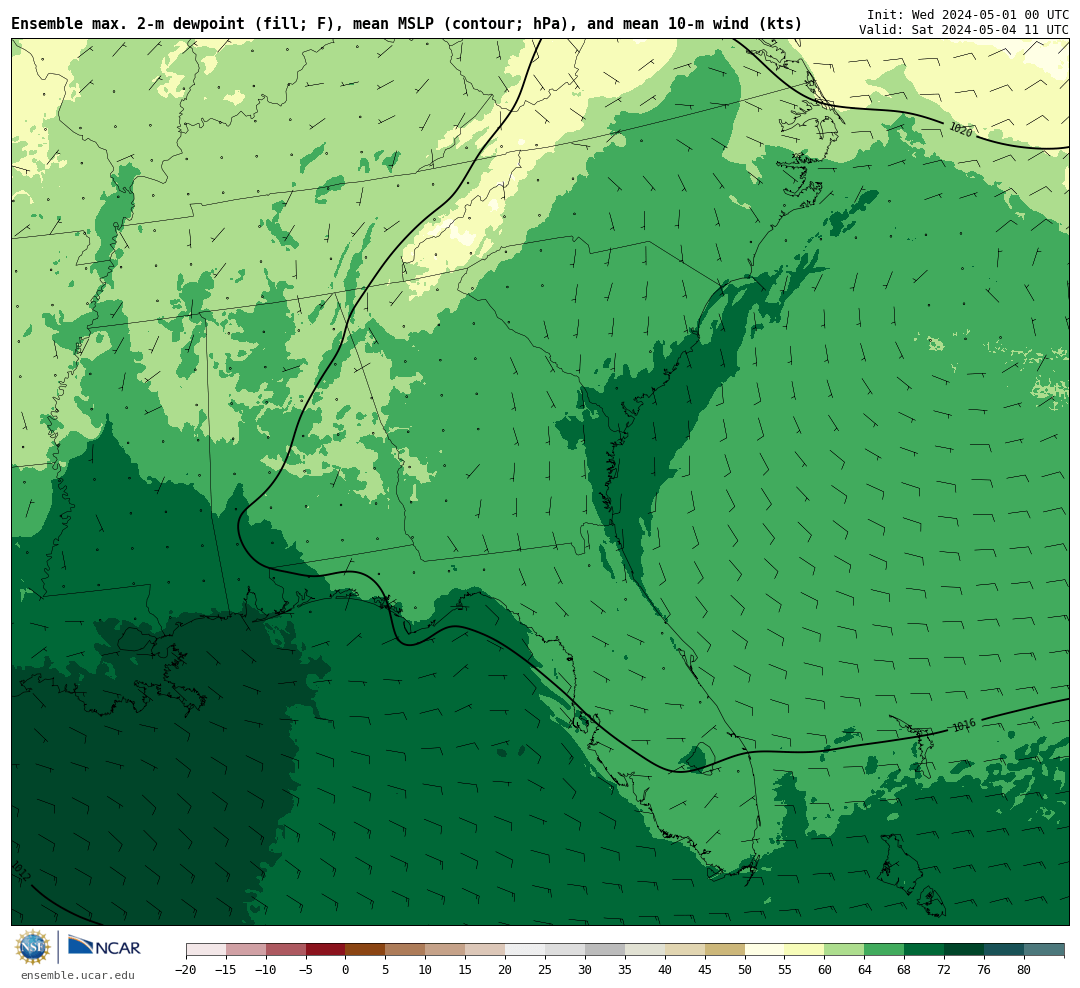Image resolution: width=1080 pixels, height=988 pixels.
Task: Click the 1012 contour label
Action: (21, 872)
